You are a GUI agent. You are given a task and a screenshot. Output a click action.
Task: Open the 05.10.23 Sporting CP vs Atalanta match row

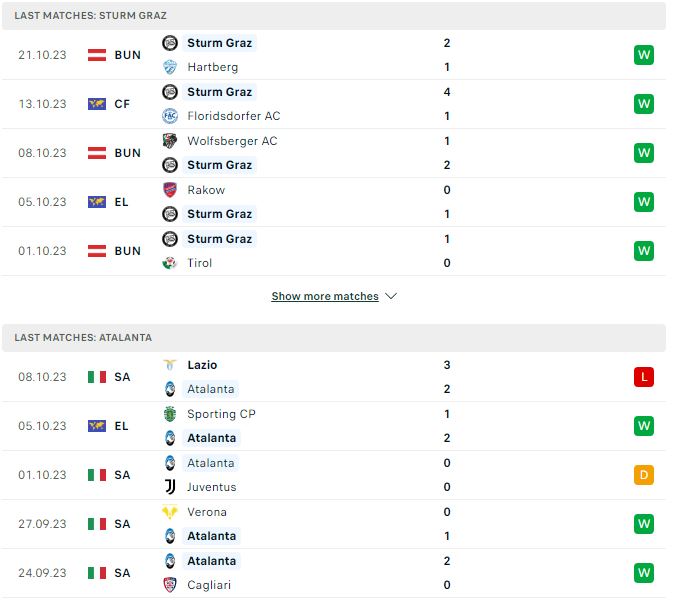click(x=334, y=426)
